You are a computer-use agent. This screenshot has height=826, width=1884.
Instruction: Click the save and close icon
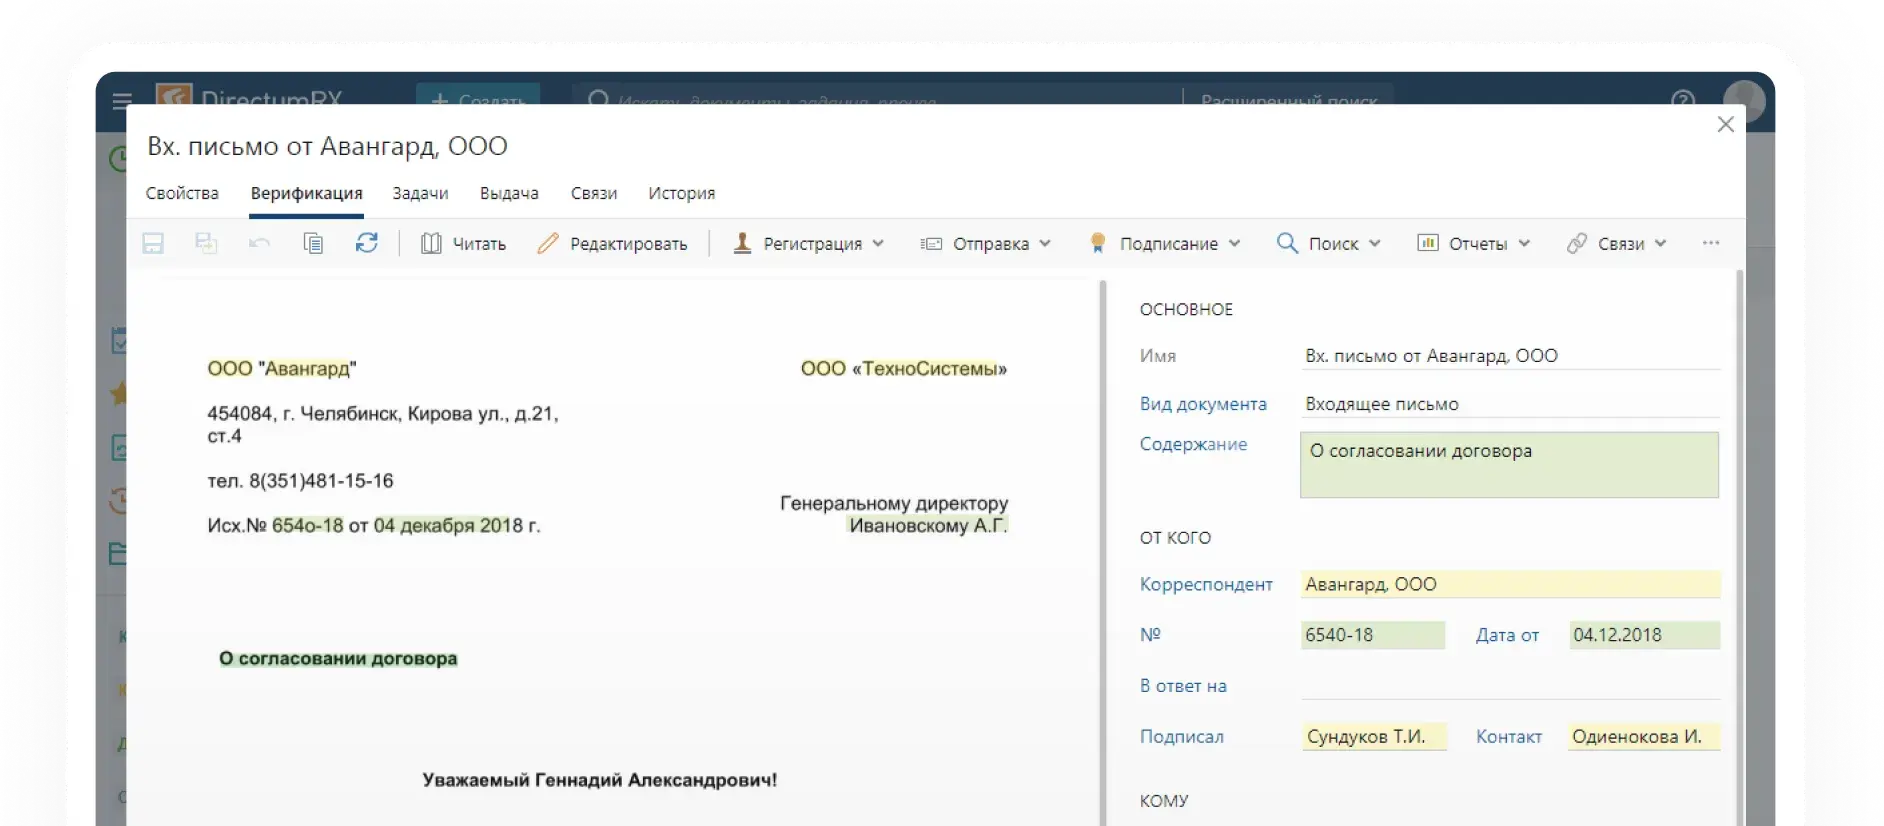pyautogui.click(x=206, y=243)
